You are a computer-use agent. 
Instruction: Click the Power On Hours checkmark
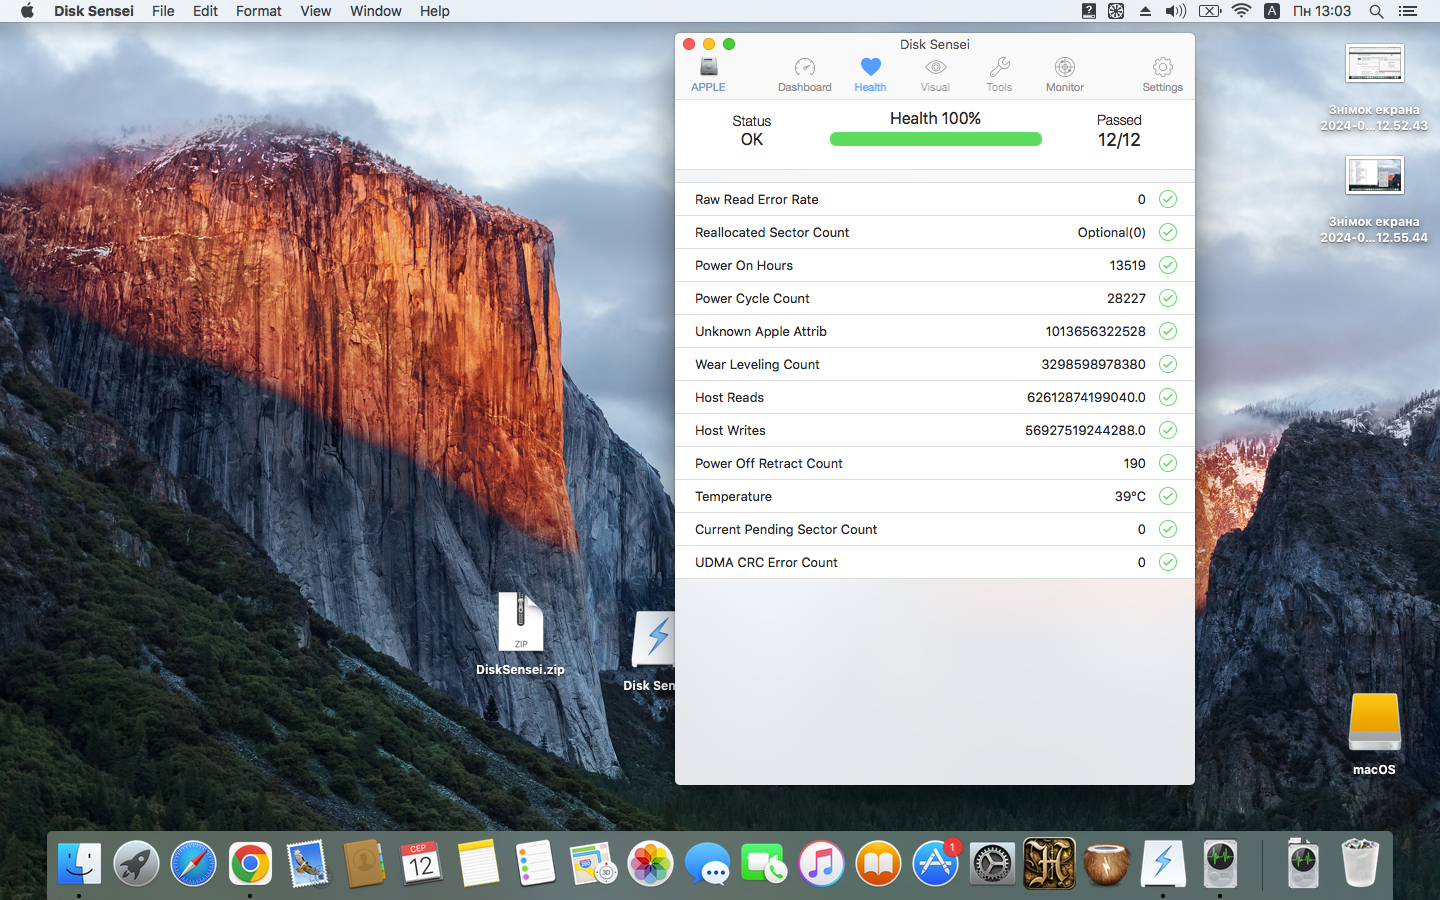1168,265
